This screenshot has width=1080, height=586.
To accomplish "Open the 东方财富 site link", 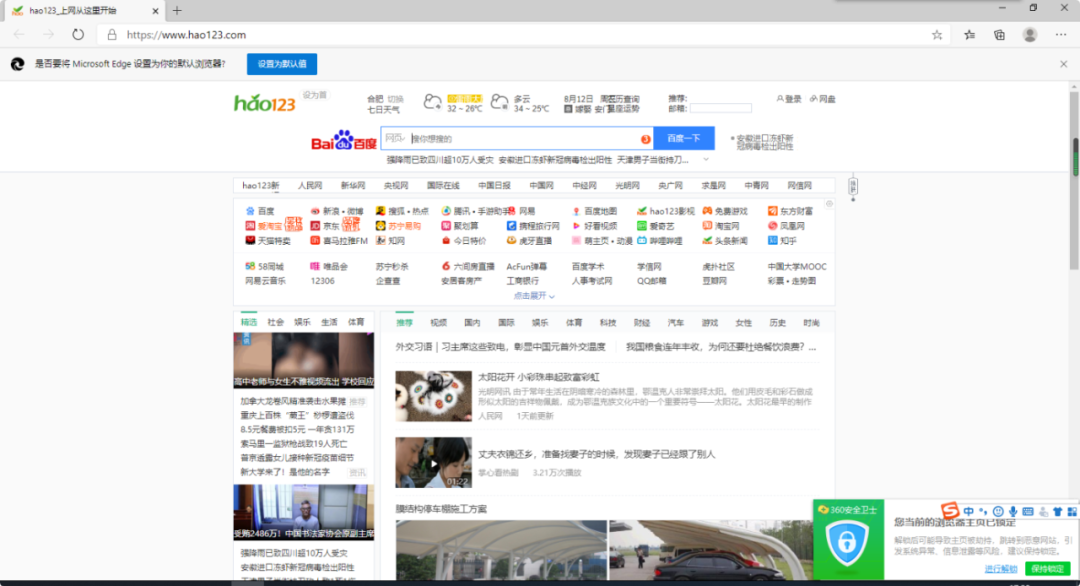I will click(x=791, y=211).
